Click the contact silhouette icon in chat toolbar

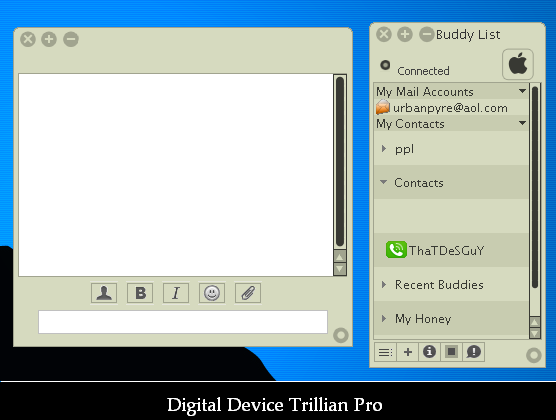[x=104, y=293]
